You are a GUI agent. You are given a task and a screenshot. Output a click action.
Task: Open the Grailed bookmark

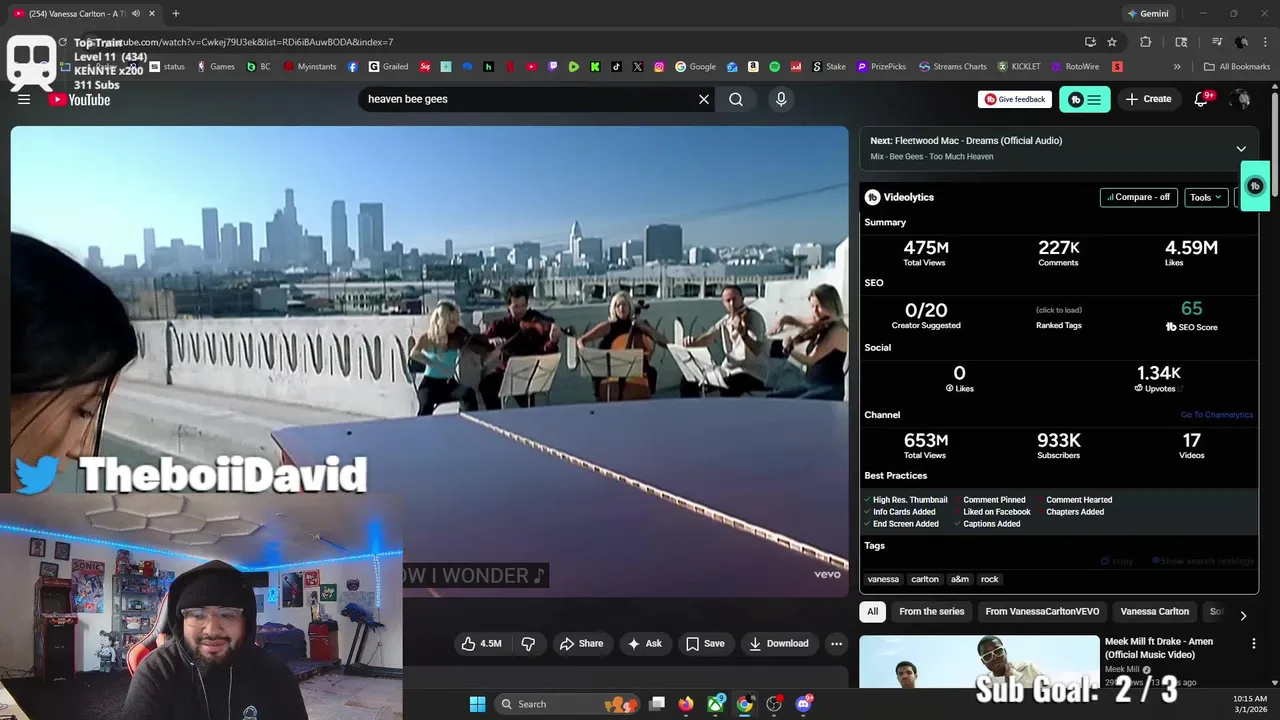tap(389, 67)
